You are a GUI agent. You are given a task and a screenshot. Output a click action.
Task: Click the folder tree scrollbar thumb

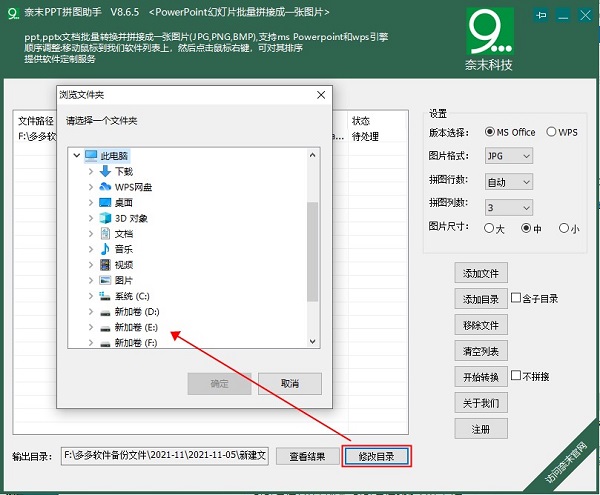(x=312, y=252)
